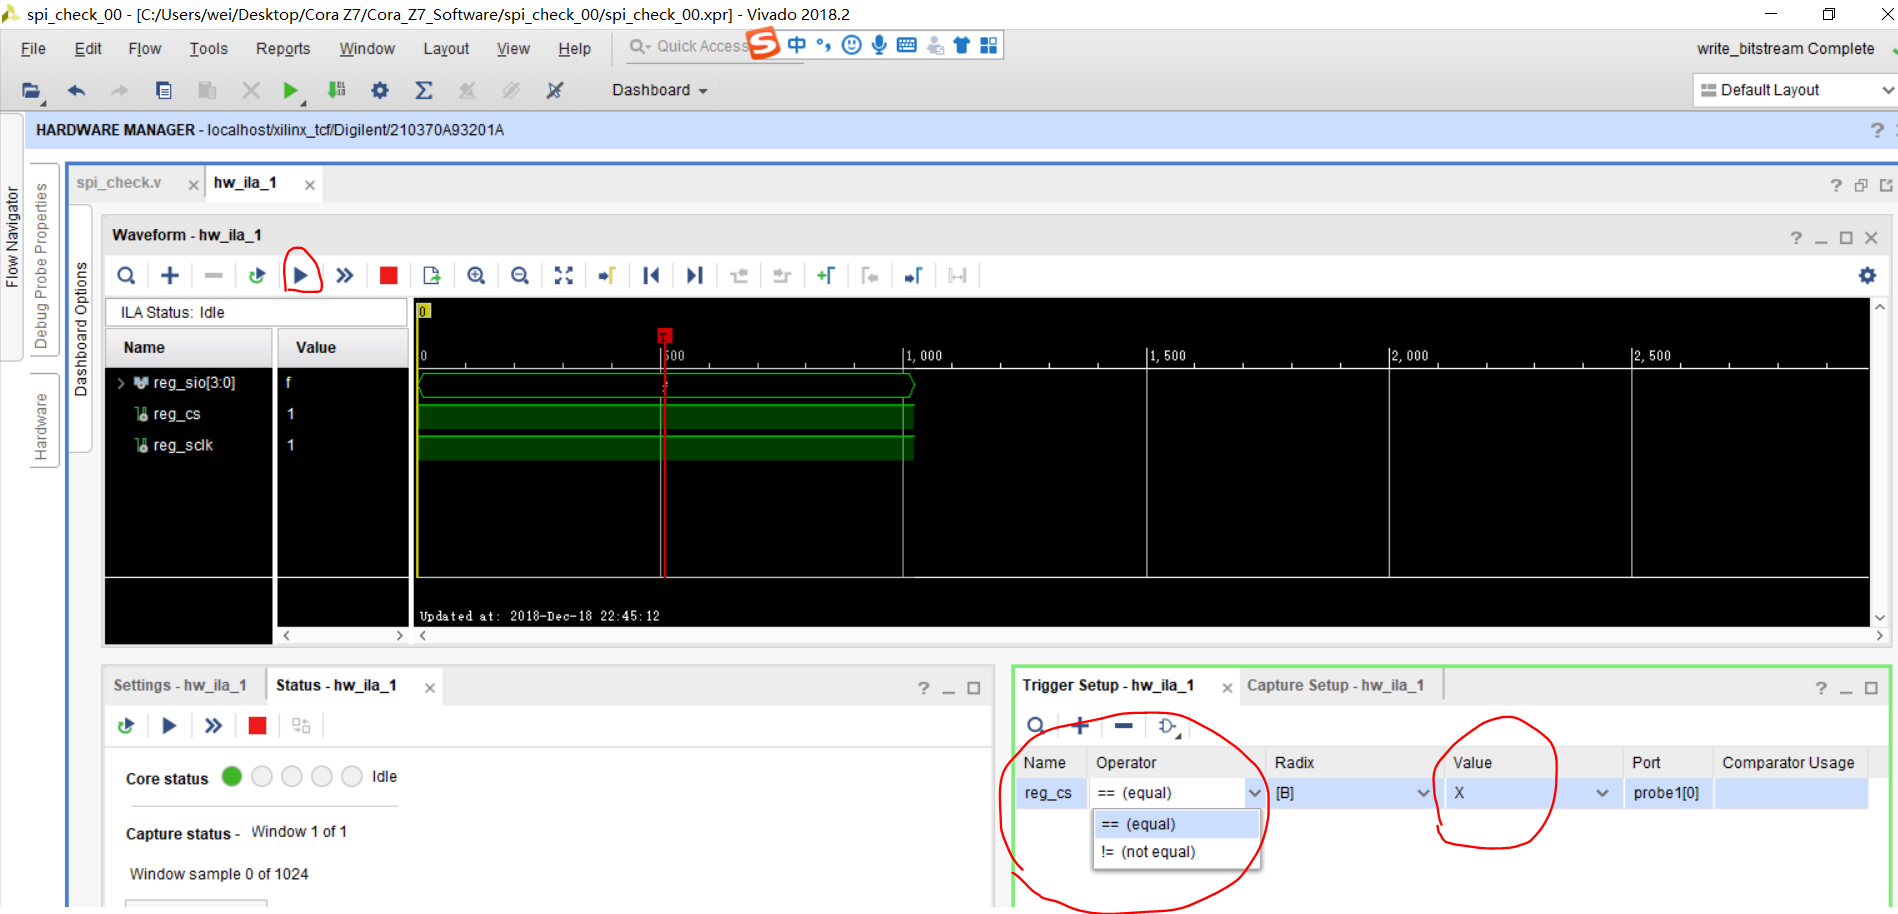Export the ILA data
Viewport: 1898px width, 914px height.
(431, 275)
